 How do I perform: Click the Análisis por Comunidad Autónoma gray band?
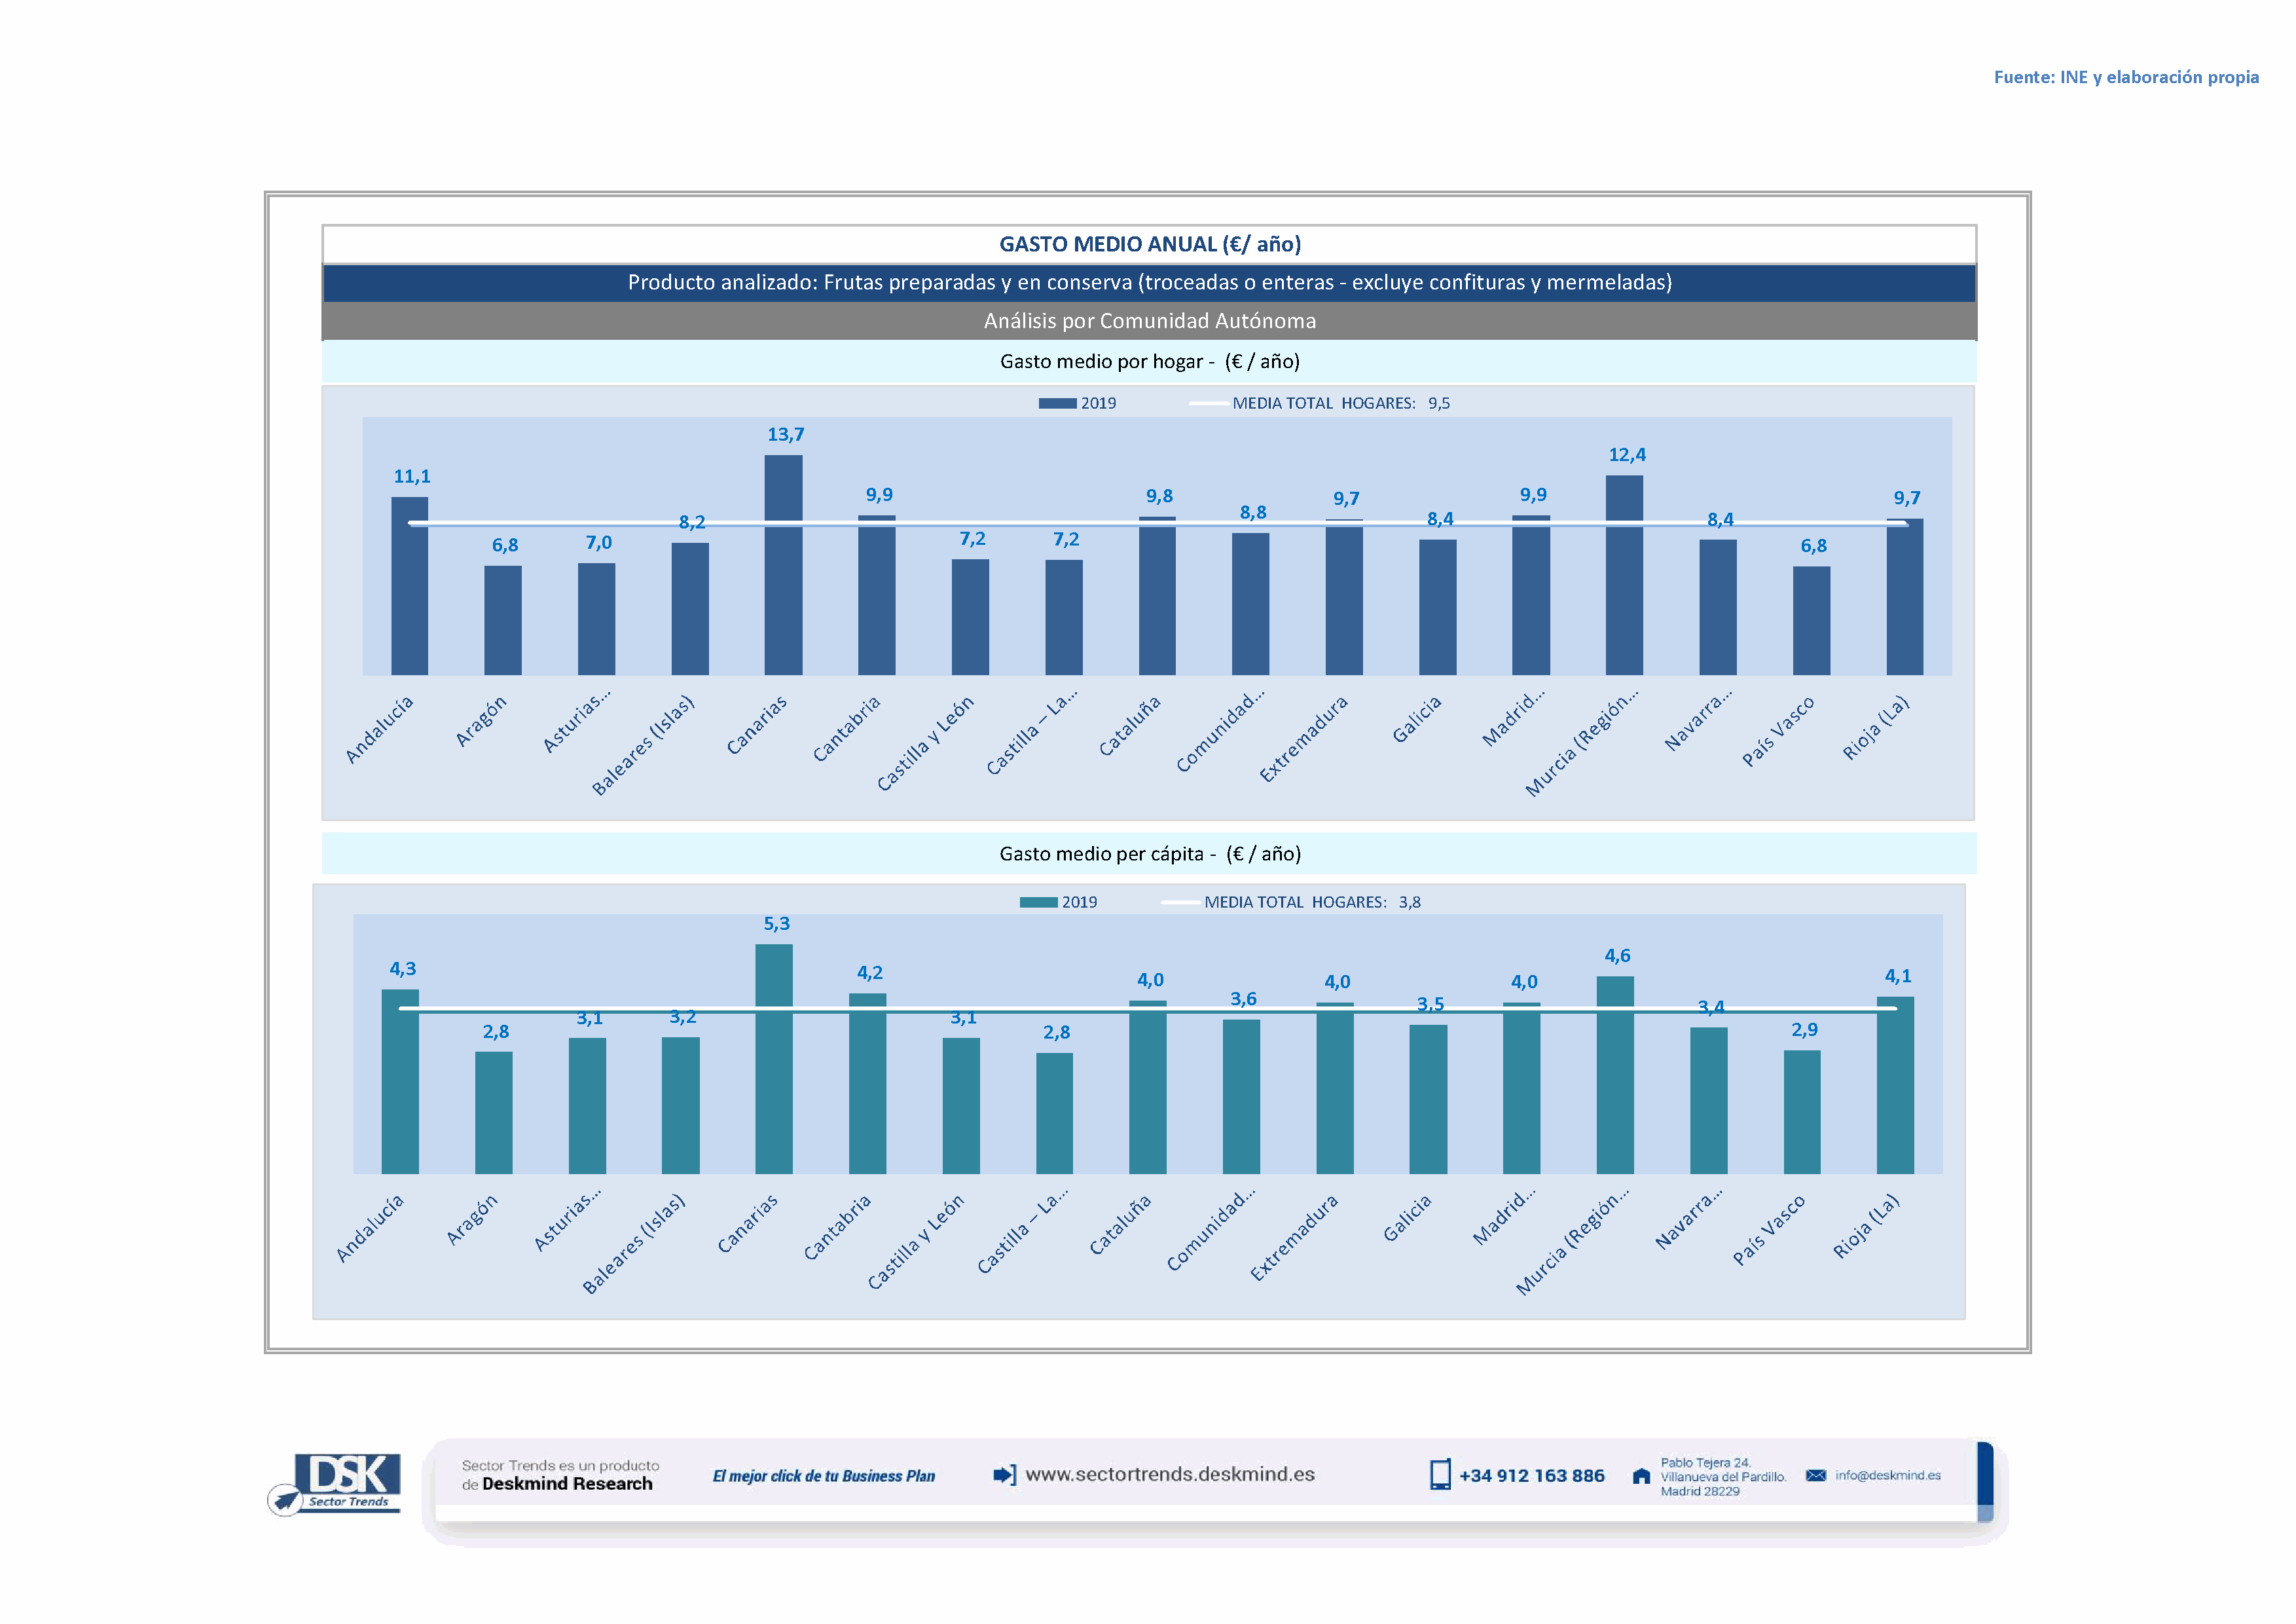coord(1149,321)
